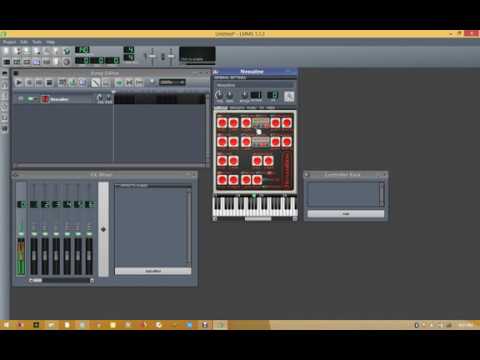Switch to the ENV/LFO tab in Nescaline
This screenshot has height=360, width=480.
(x=237, y=108)
